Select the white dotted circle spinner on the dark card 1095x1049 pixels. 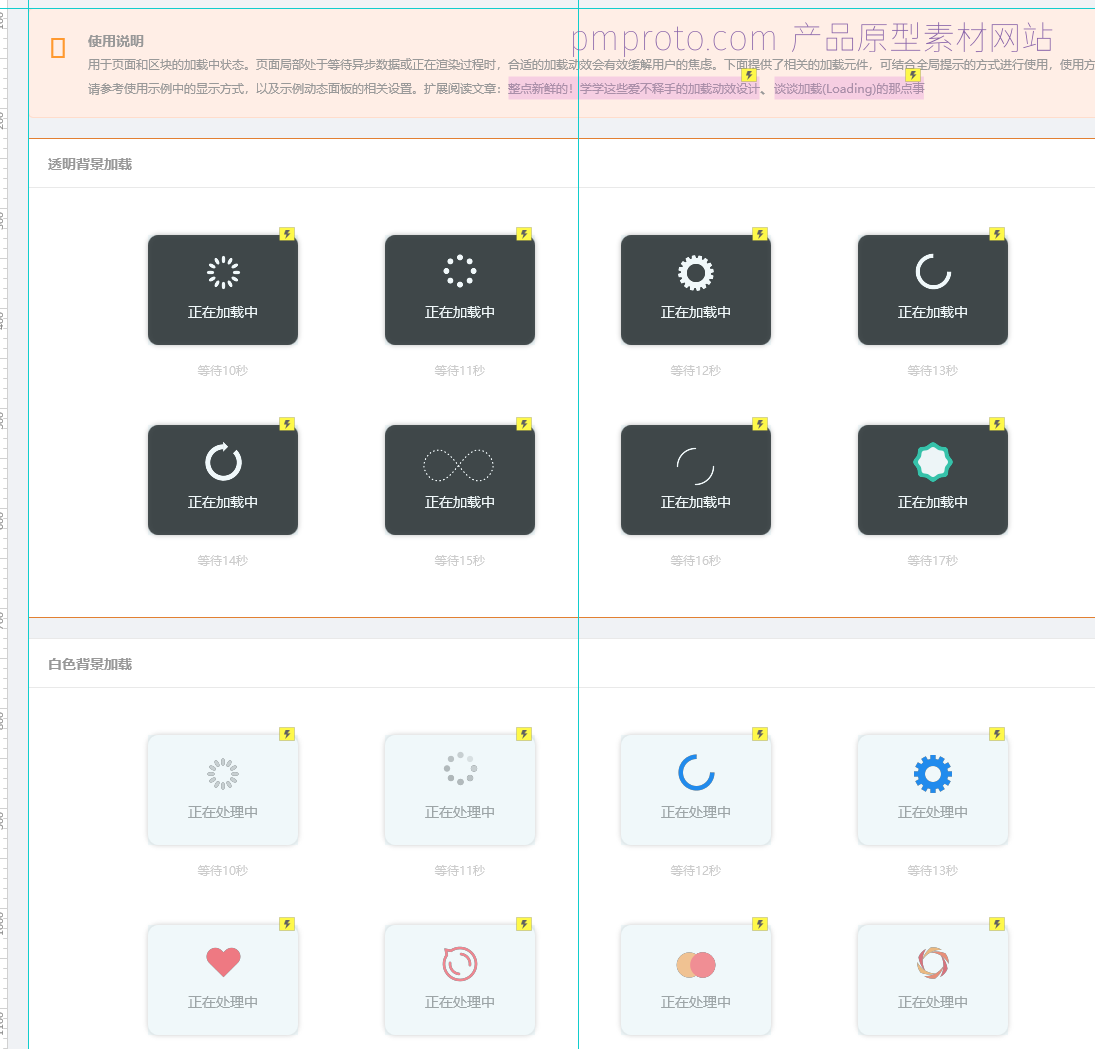pyautogui.click(x=459, y=271)
